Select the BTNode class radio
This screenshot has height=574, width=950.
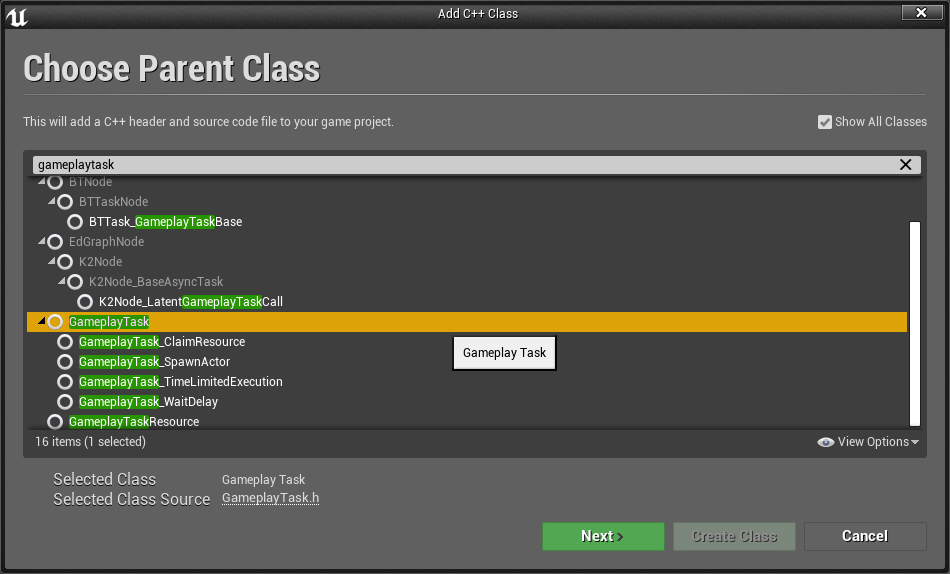coord(55,182)
